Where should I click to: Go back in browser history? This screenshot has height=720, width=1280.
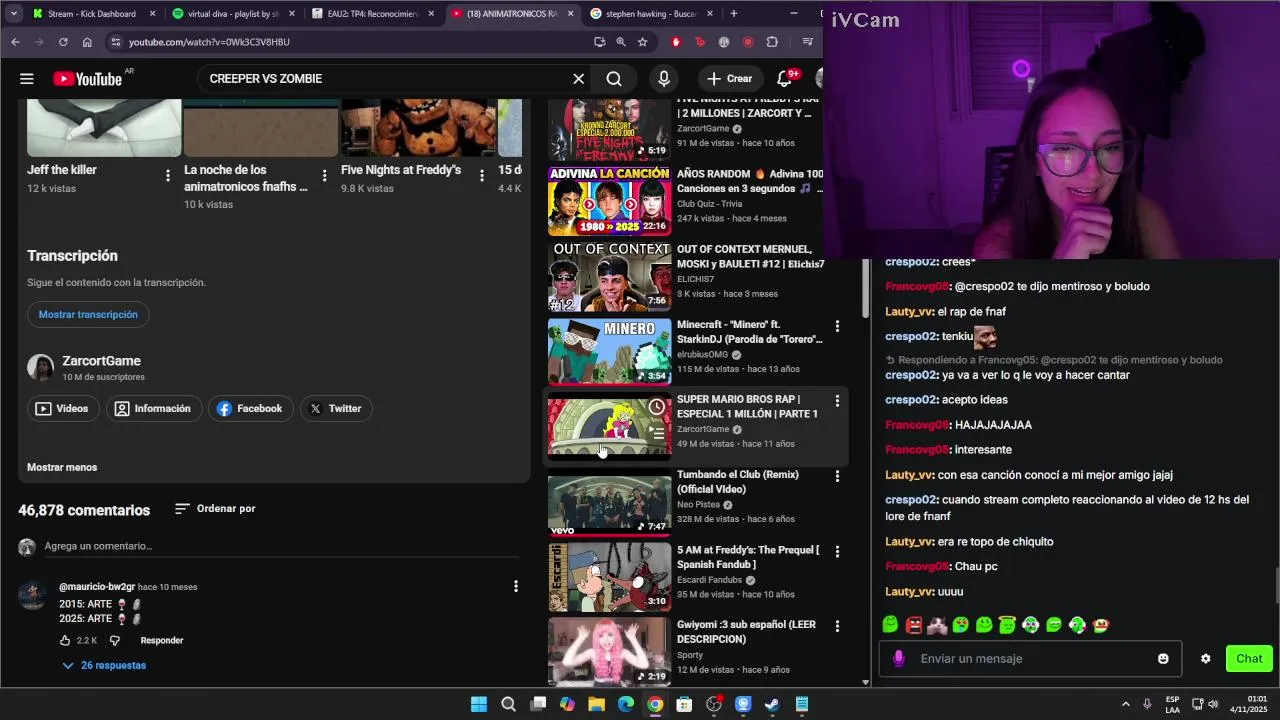[15, 42]
